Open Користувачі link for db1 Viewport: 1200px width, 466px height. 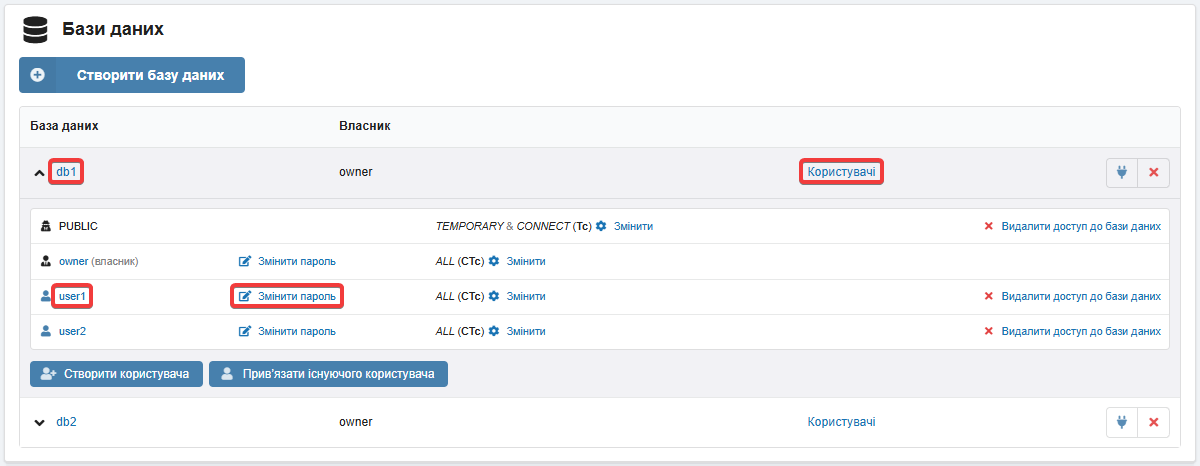pyautogui.click(x=841, y=172)
